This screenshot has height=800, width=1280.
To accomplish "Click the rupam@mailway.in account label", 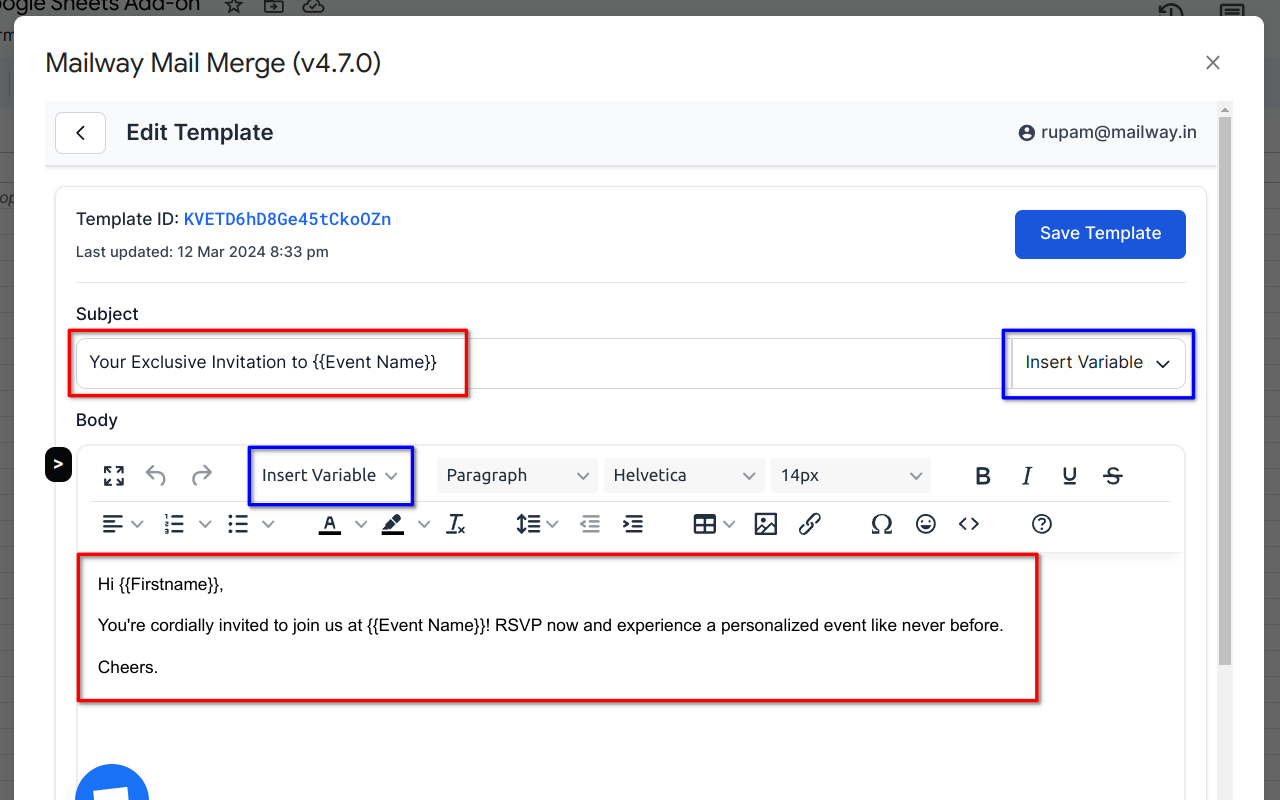I will point(1119,133).
